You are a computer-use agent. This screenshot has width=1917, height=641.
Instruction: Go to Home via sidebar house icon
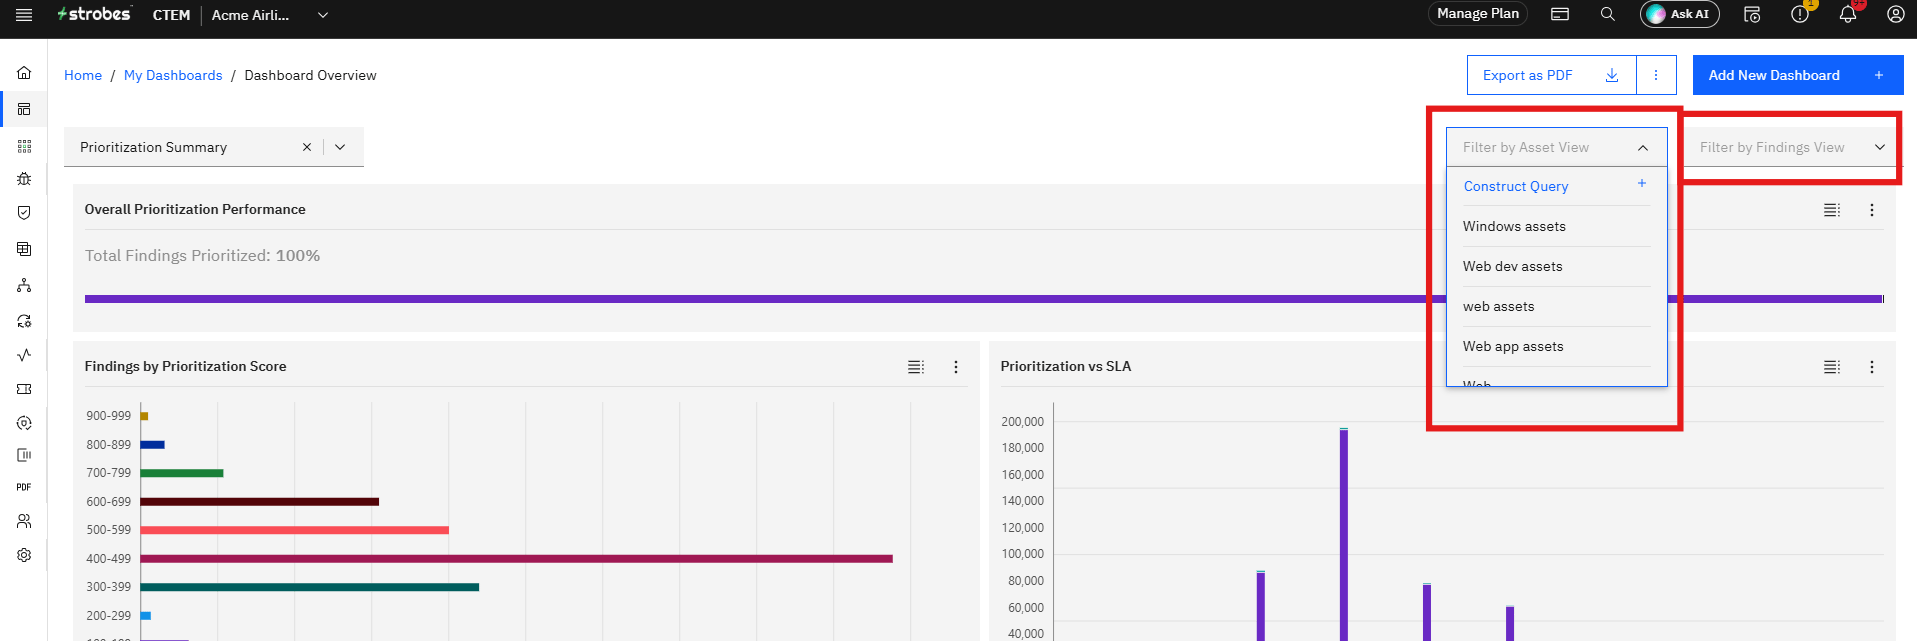[24, 73]
